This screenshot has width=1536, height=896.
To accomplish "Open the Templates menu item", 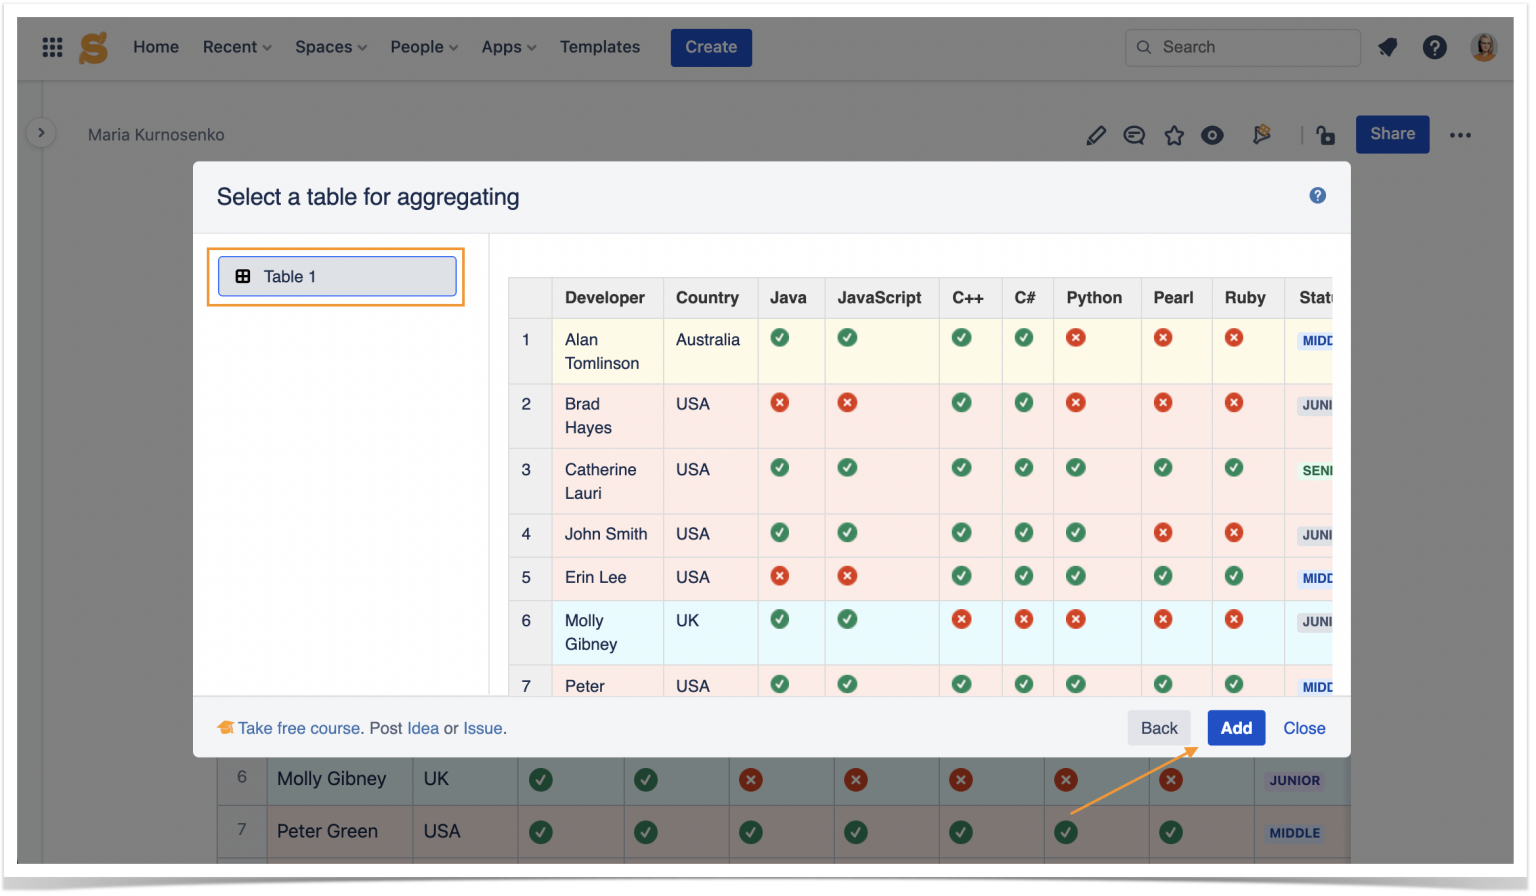I will tap(599, 47).
